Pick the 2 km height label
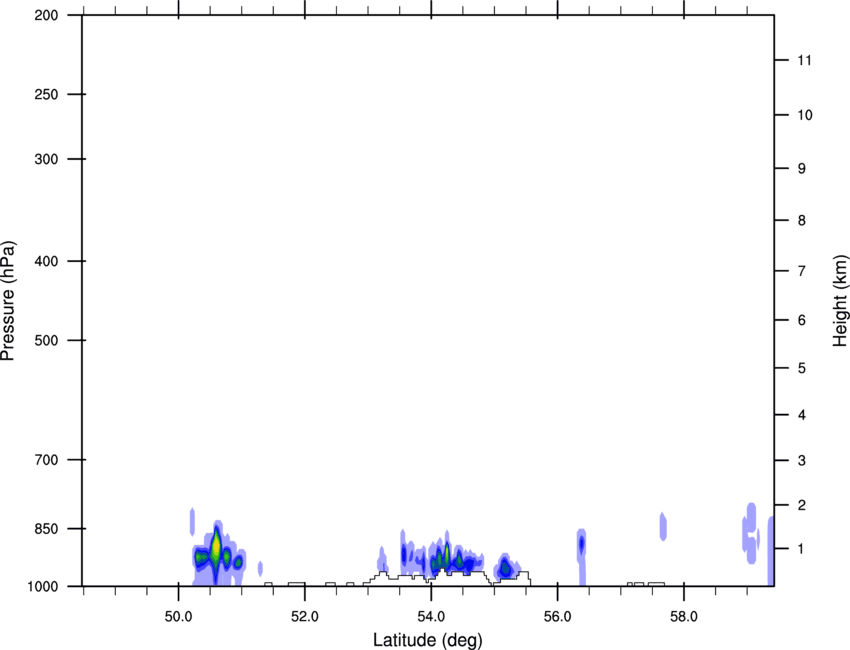Image resolution: width=850 pixels, height=650 pixels. pyautogui.click(x=802, y=505)
